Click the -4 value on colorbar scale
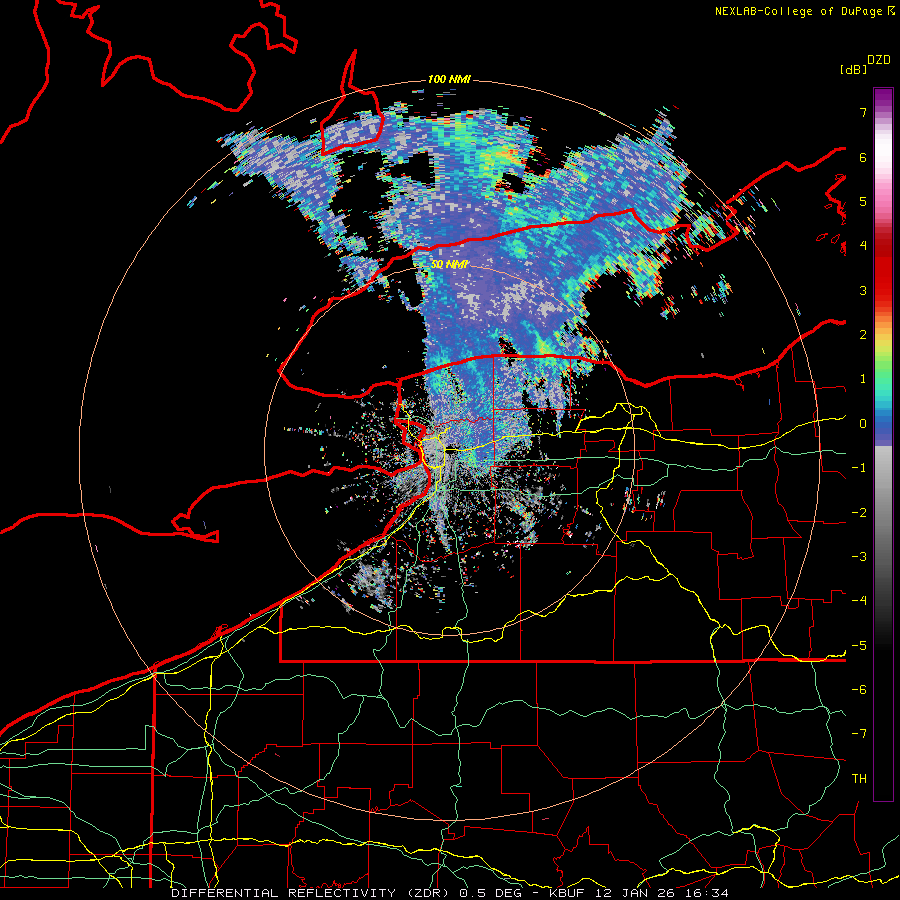Image resolution: width=900 pixels, height=900 pixels. coord(859,601)
